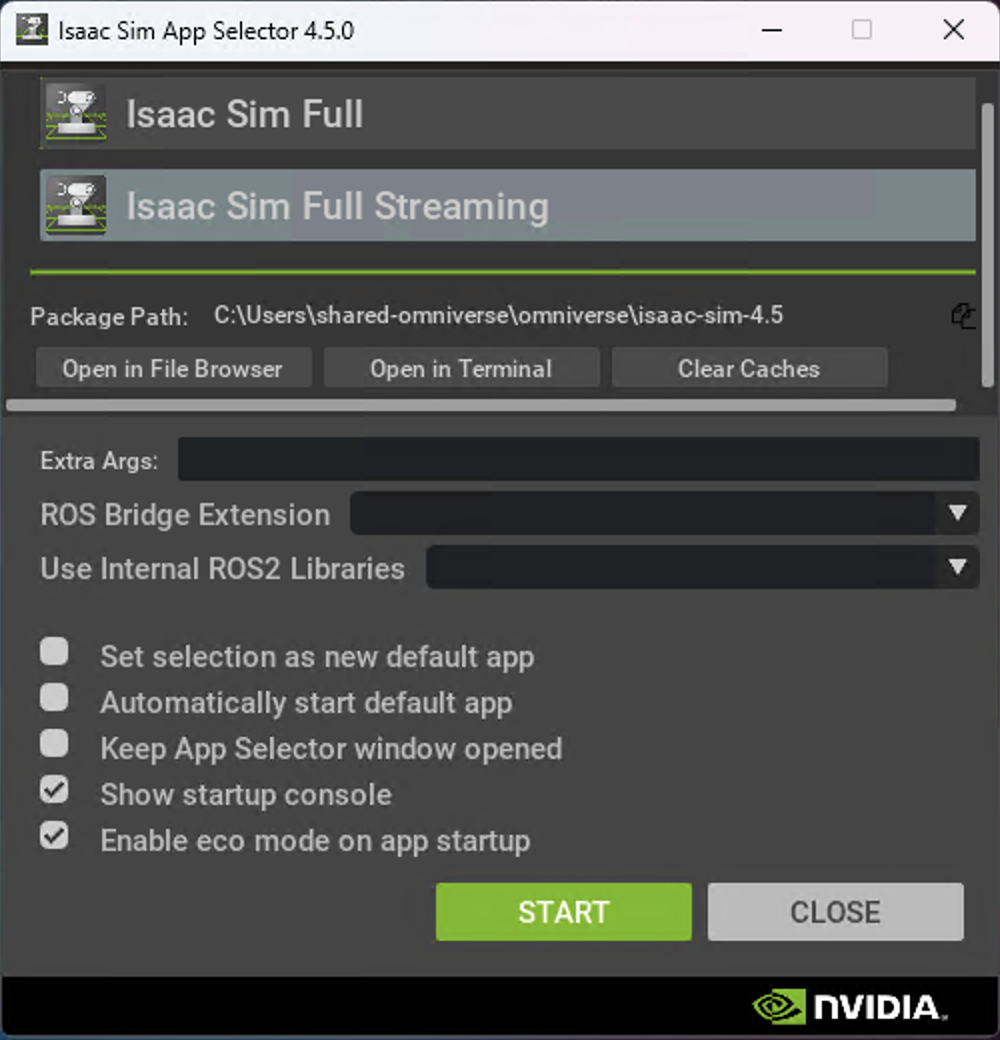Clear the application caches

coord(748,368)
